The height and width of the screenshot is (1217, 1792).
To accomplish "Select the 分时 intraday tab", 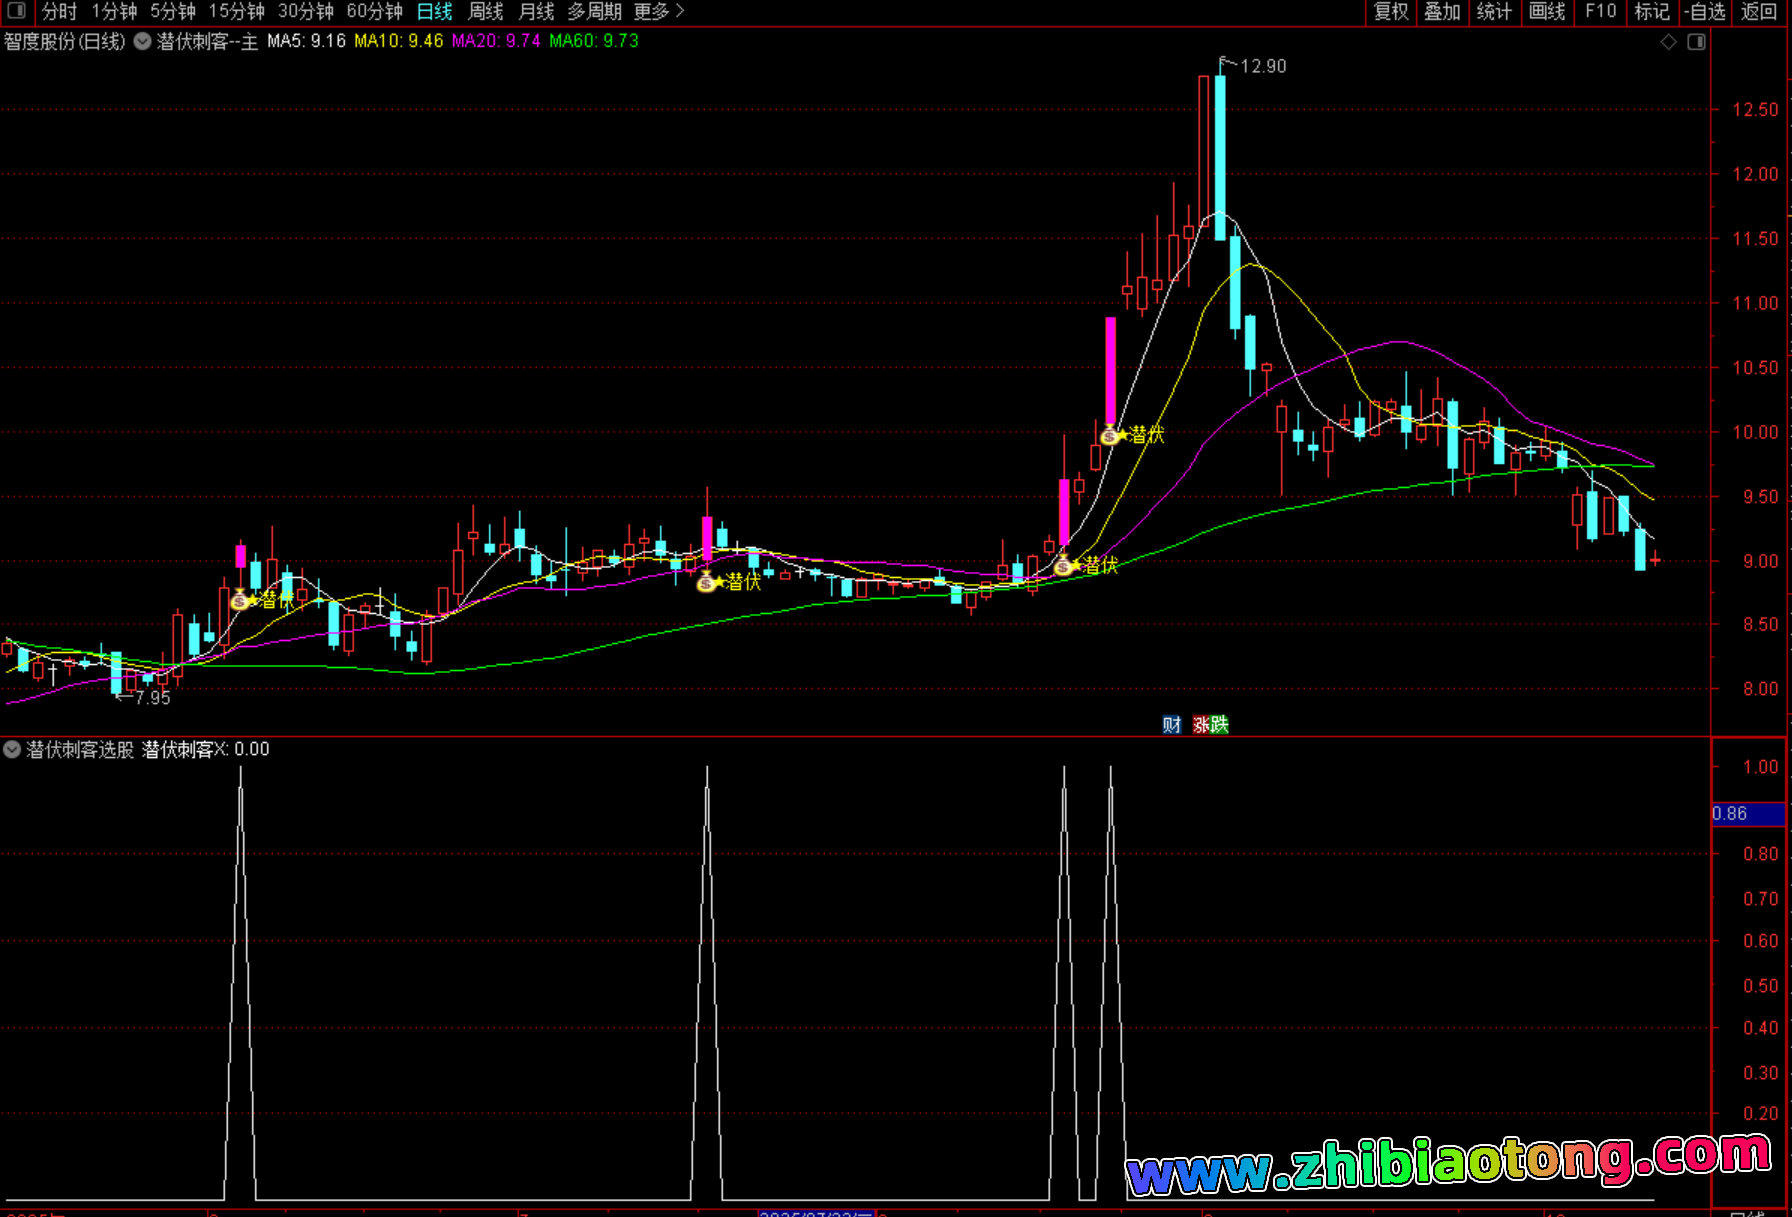I will click(x=59, y=11).
